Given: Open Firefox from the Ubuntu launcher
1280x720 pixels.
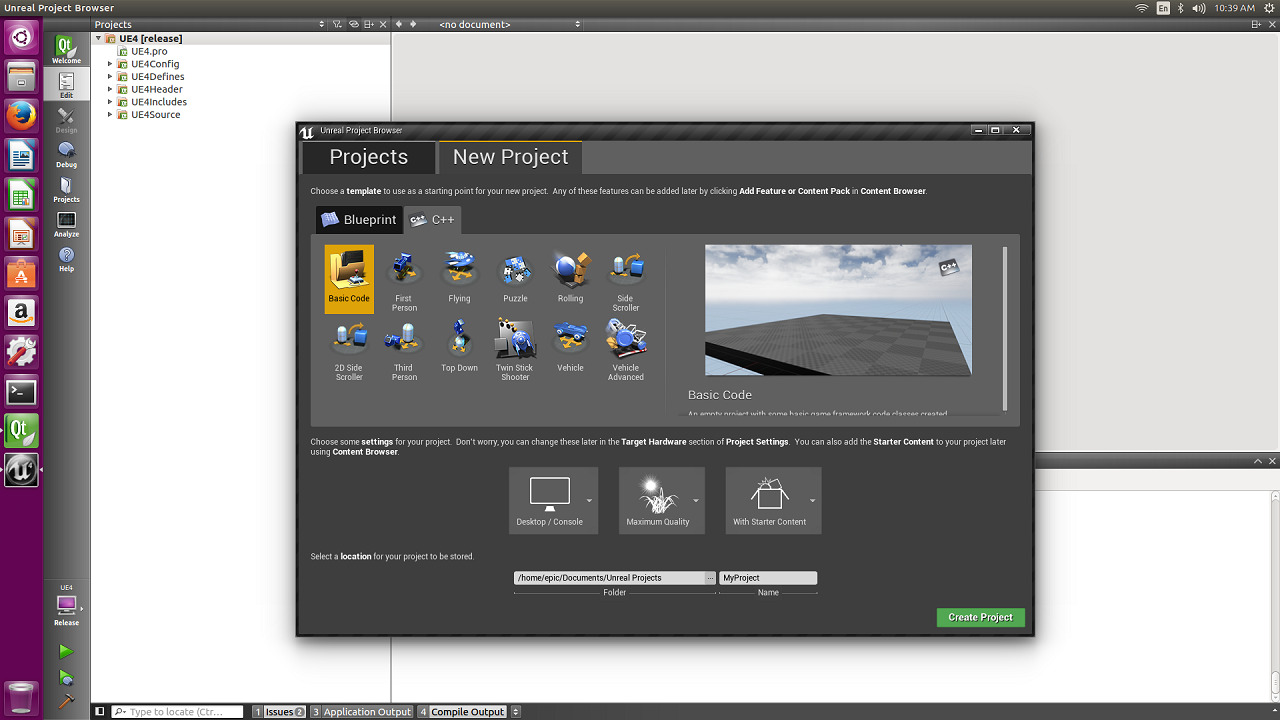Looking at the screenshot, I should [21, 116].
